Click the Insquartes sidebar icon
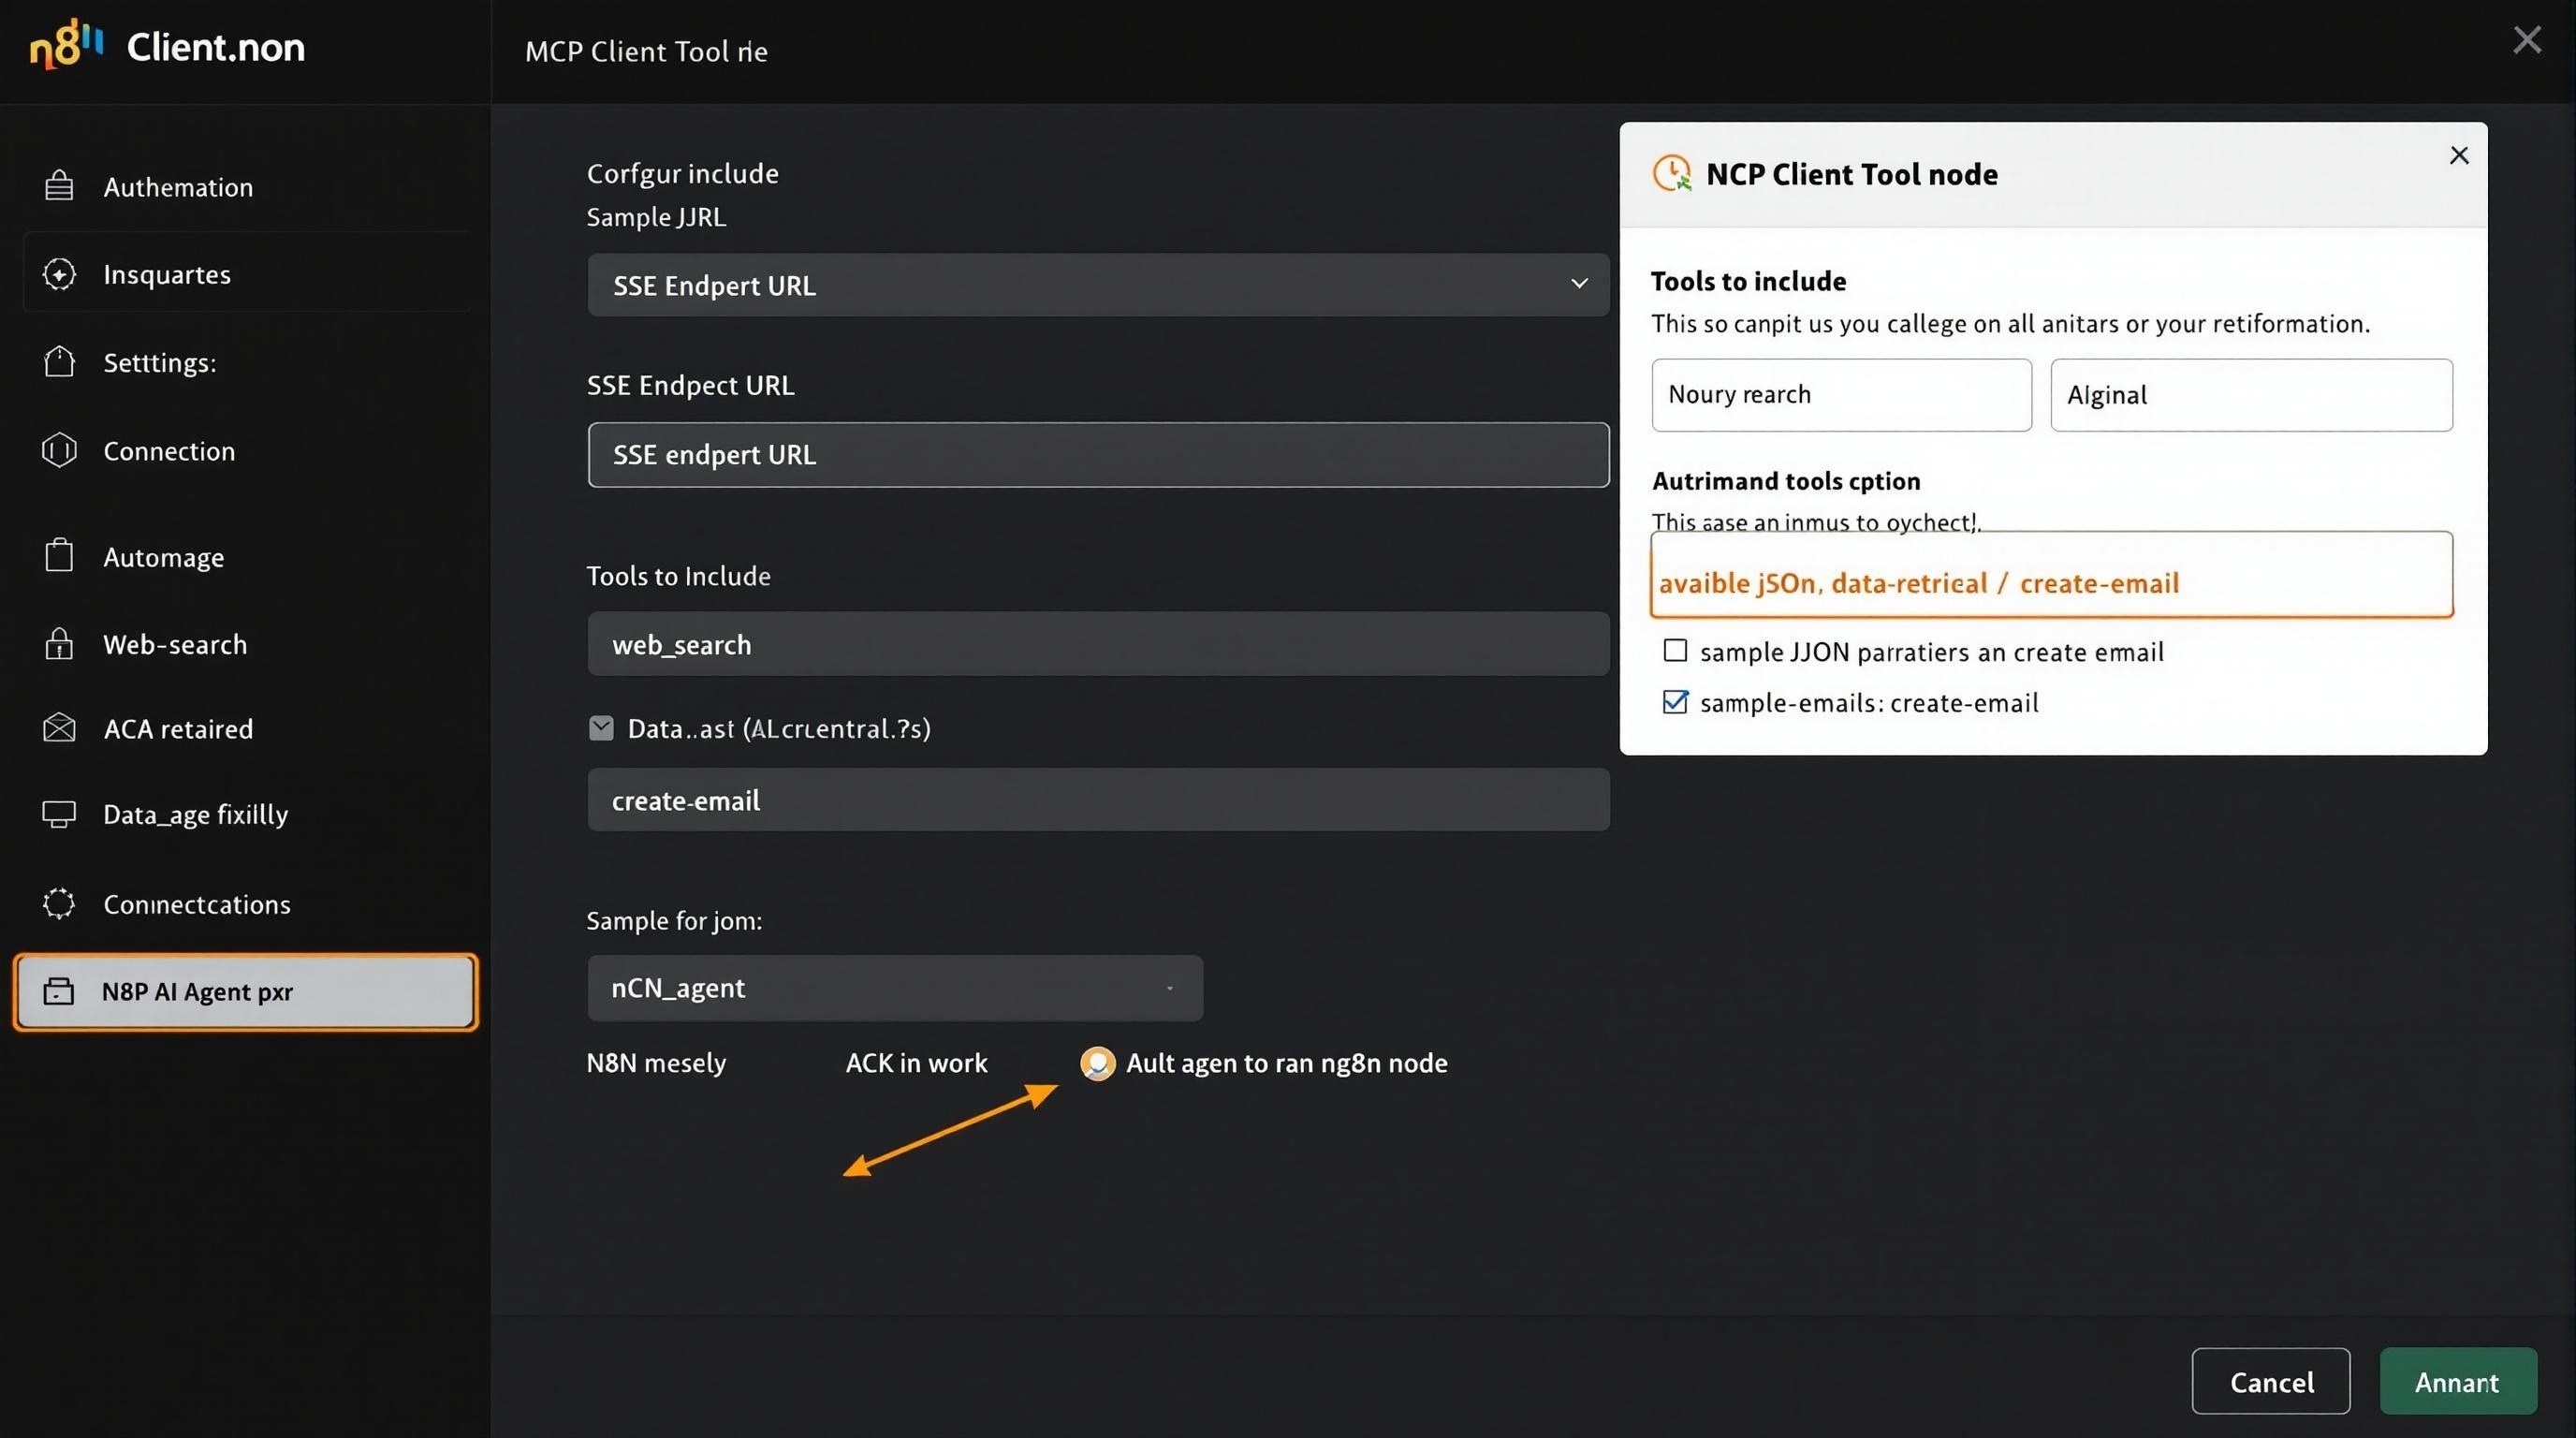 click(59, 274)
